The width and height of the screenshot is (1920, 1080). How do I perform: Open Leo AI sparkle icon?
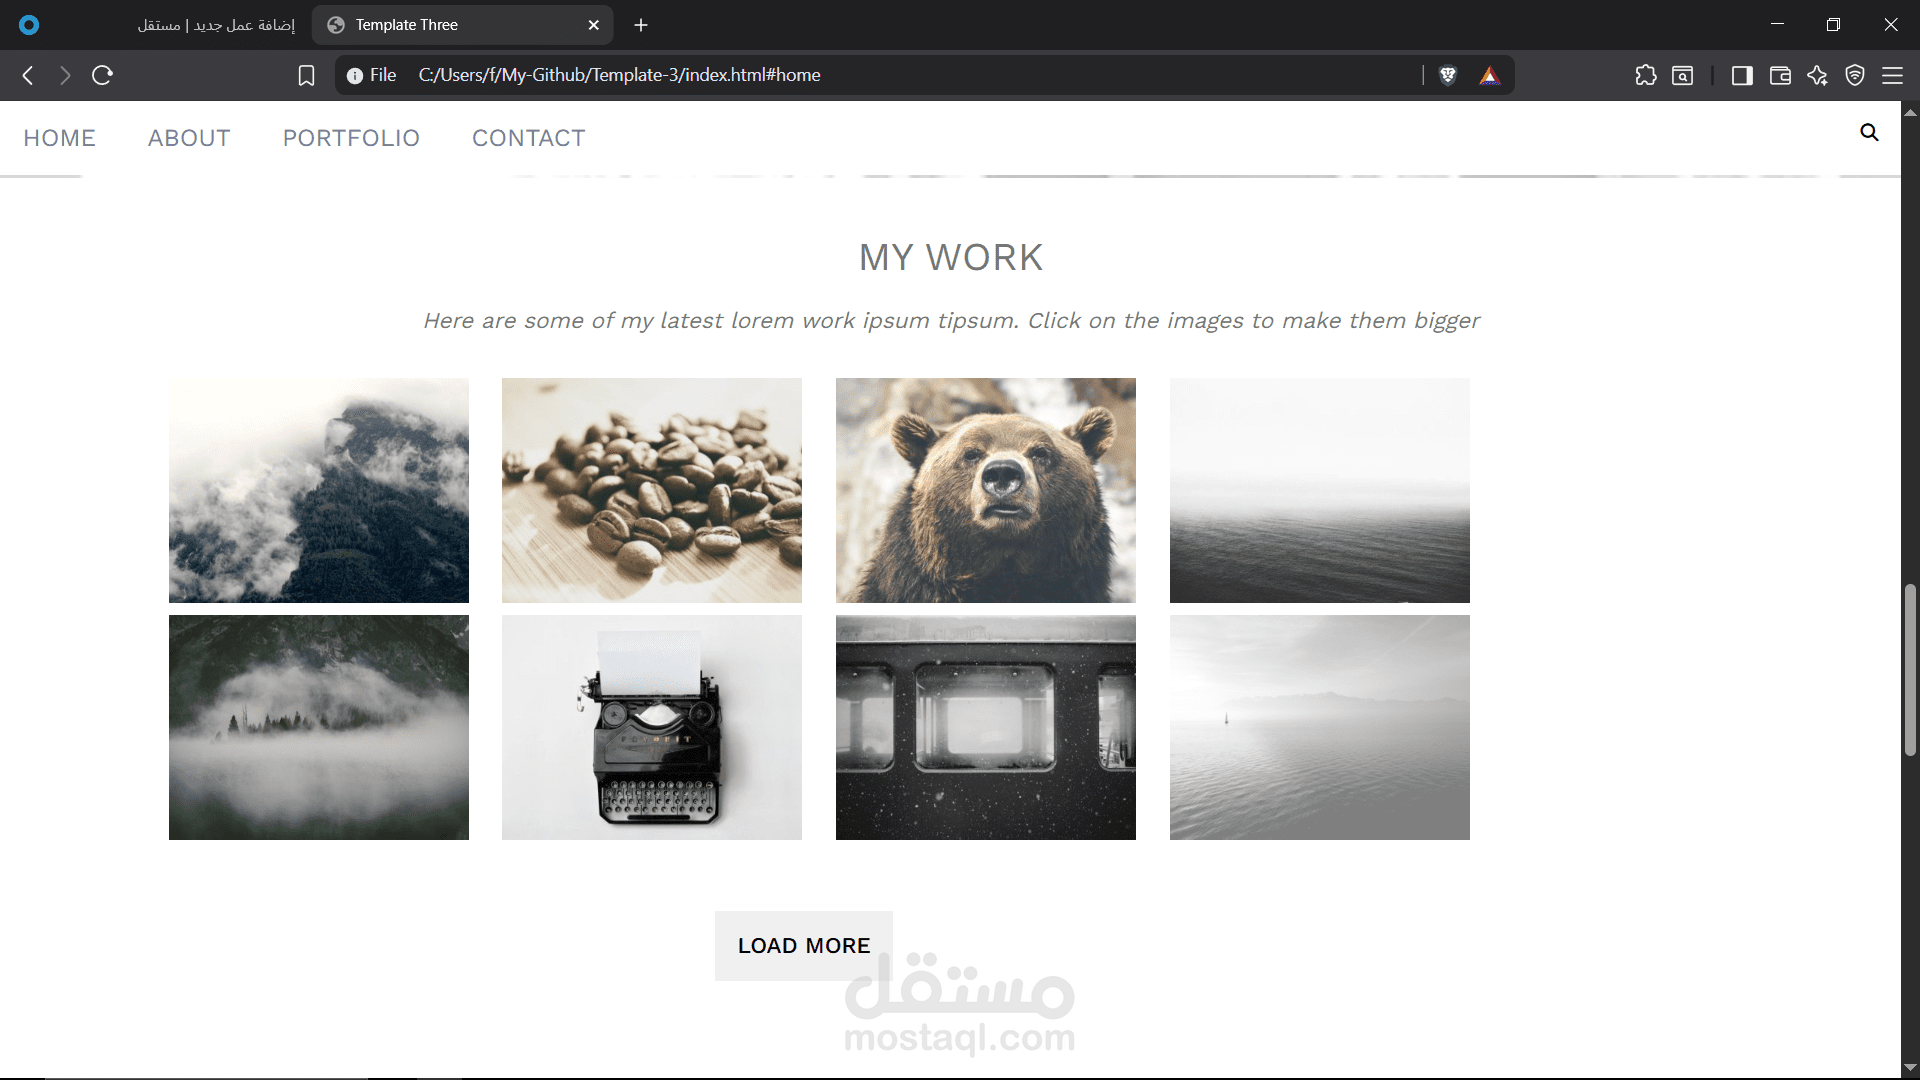click(1817, 75)
